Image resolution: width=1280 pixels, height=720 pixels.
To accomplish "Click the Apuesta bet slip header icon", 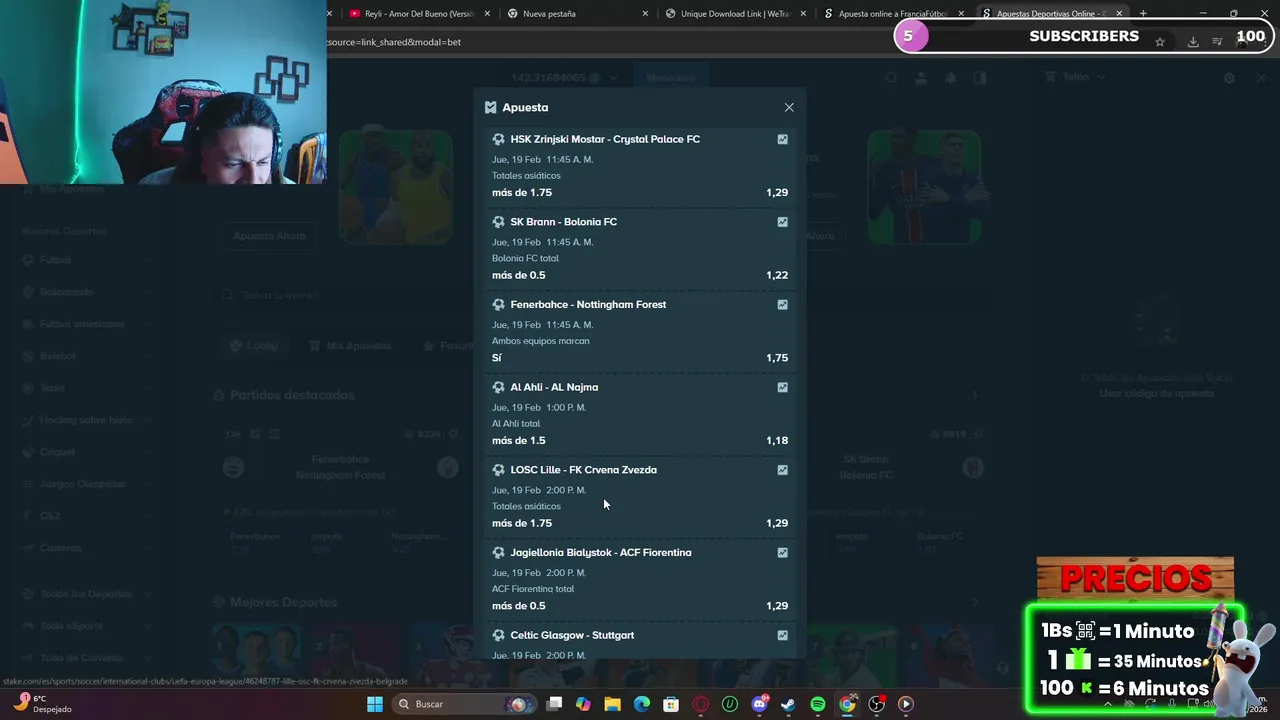I will tap(490, 107).
